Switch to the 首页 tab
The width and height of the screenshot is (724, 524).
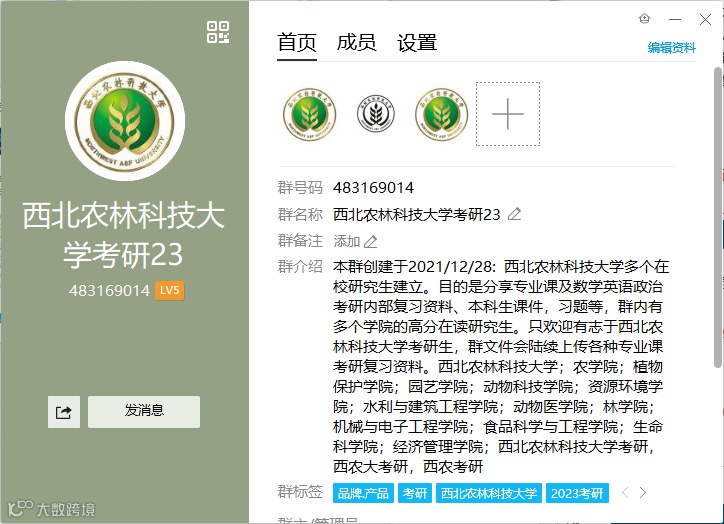pos(297,43)
